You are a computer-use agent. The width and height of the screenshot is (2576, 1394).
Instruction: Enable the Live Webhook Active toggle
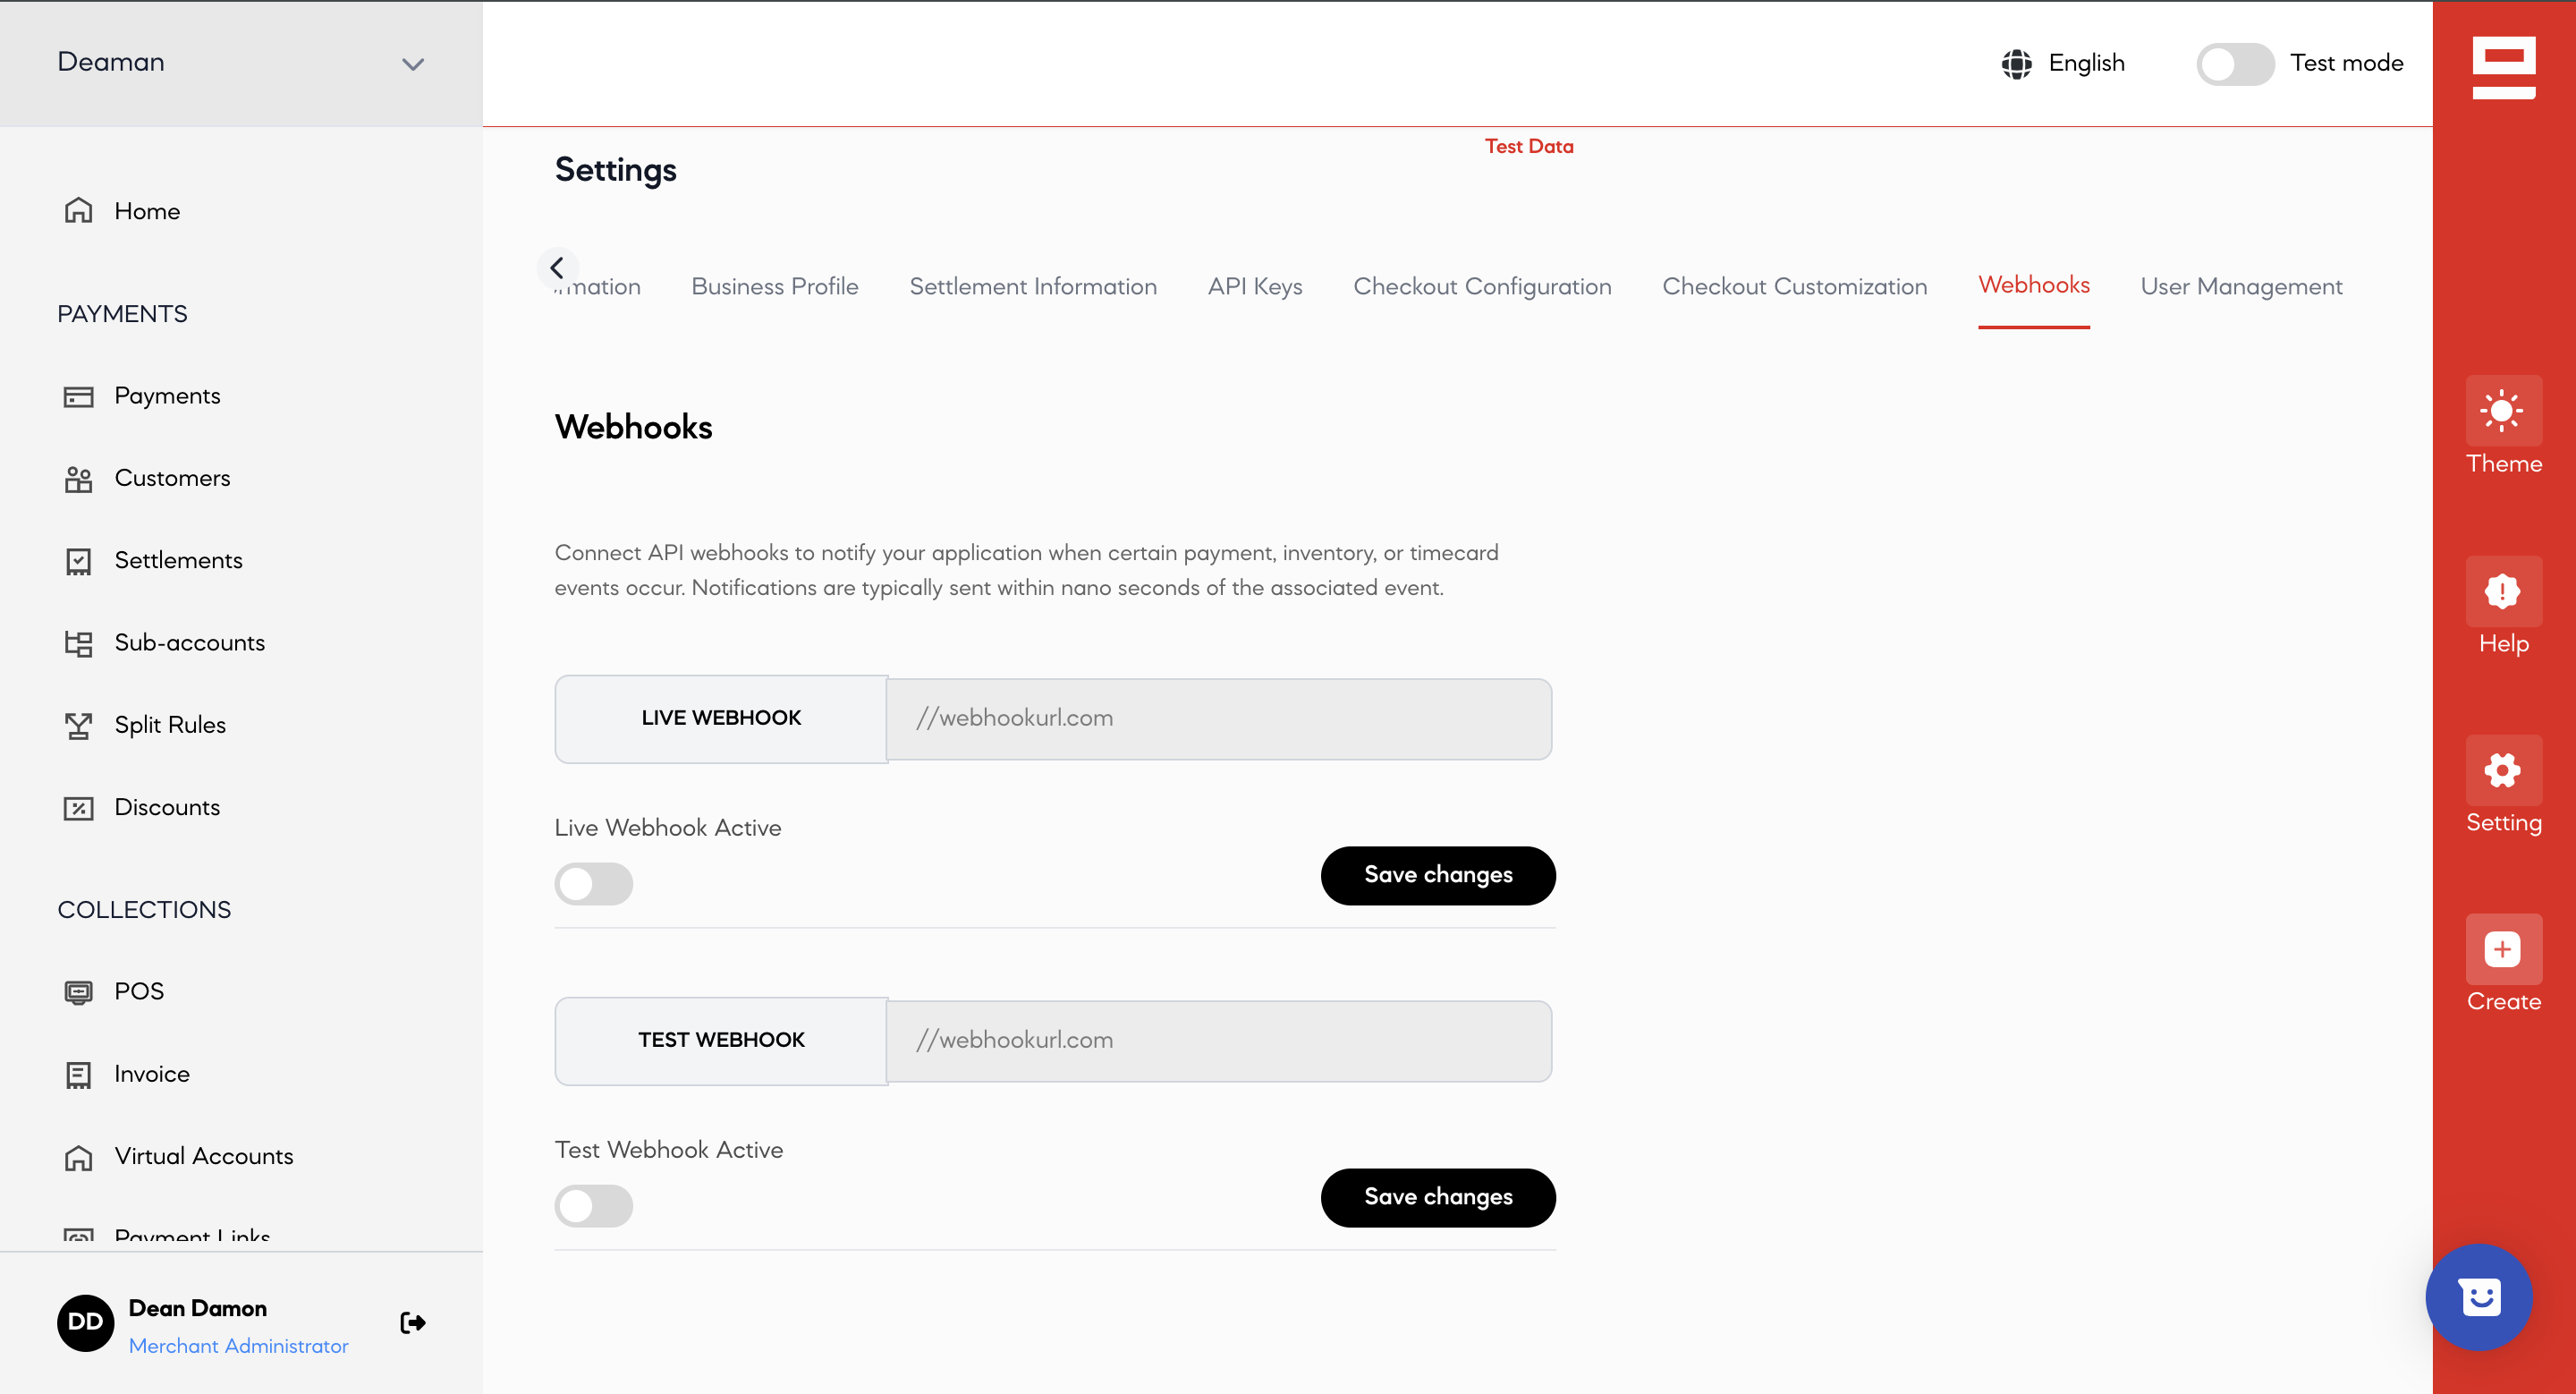tap(594, 884)
